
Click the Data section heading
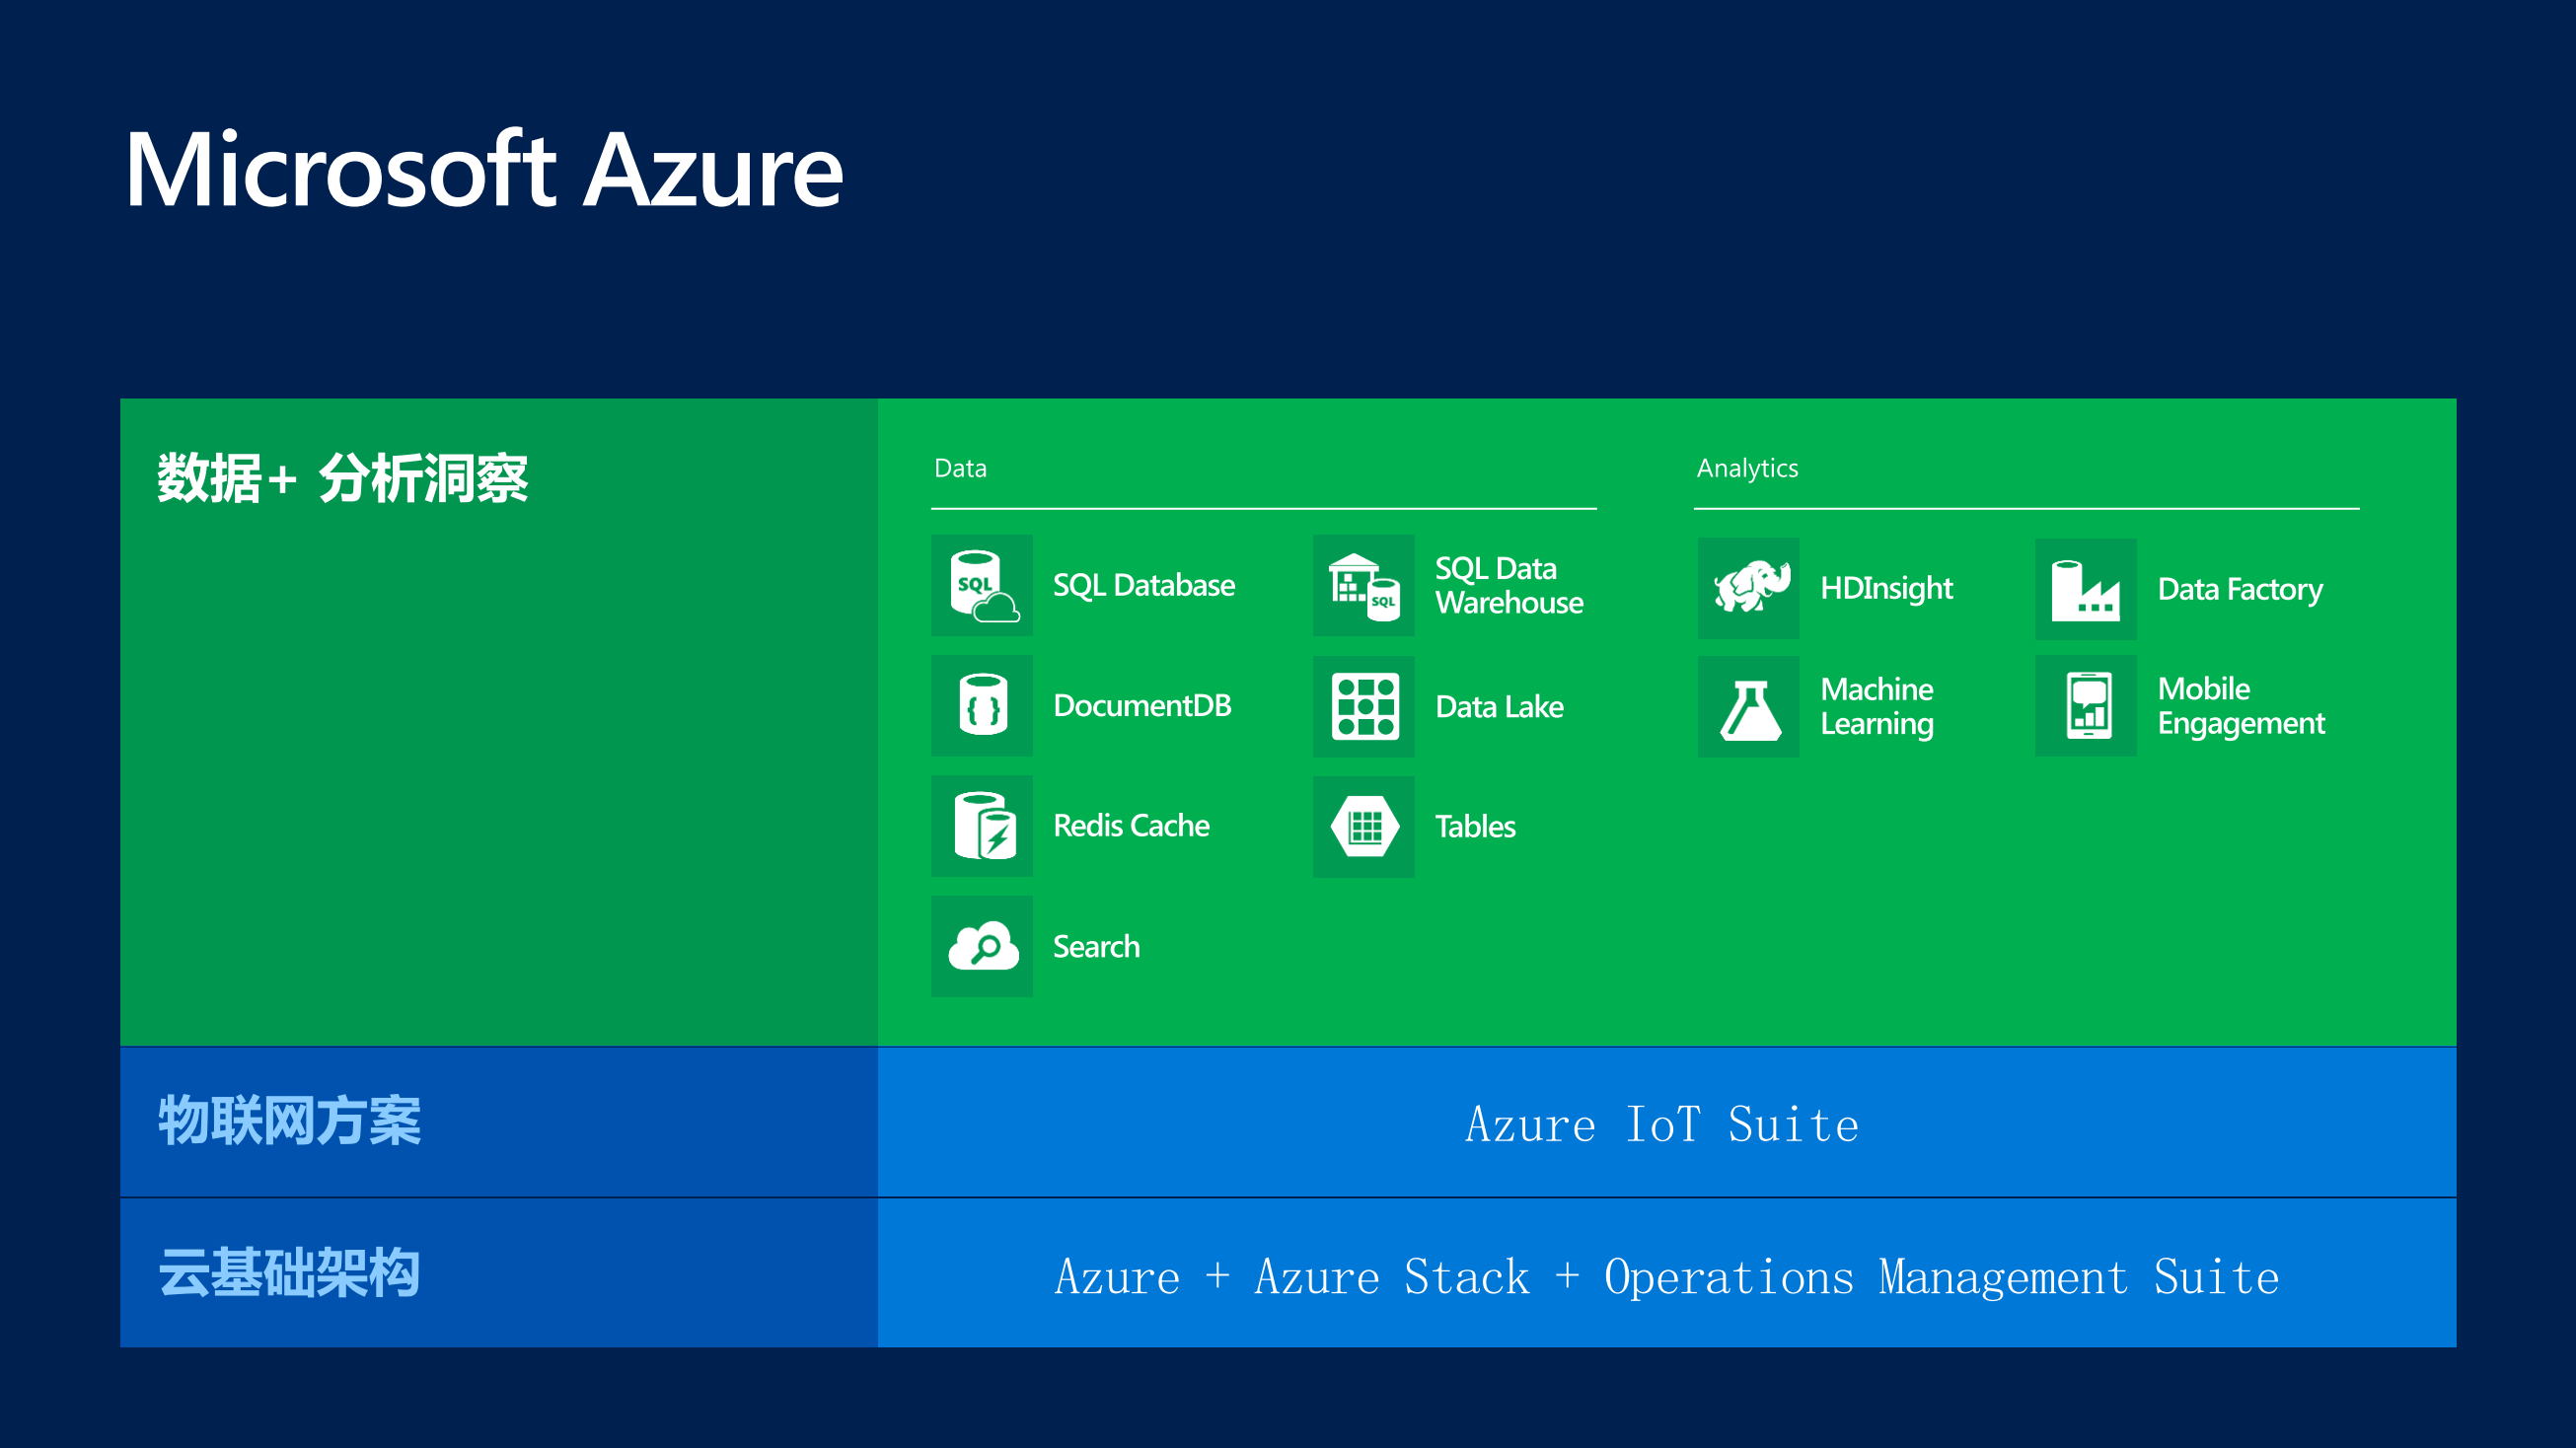click(x=960, y=468)
